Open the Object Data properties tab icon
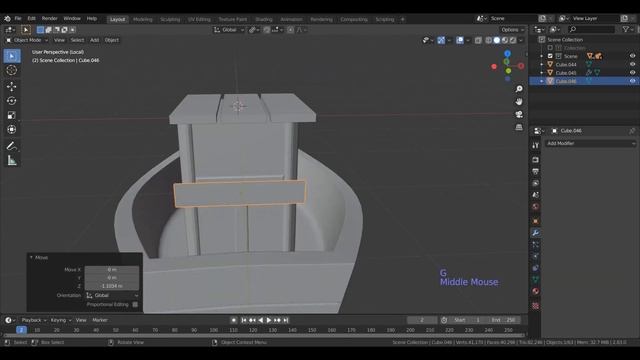The image size is (640, 360). coord(536,280)
